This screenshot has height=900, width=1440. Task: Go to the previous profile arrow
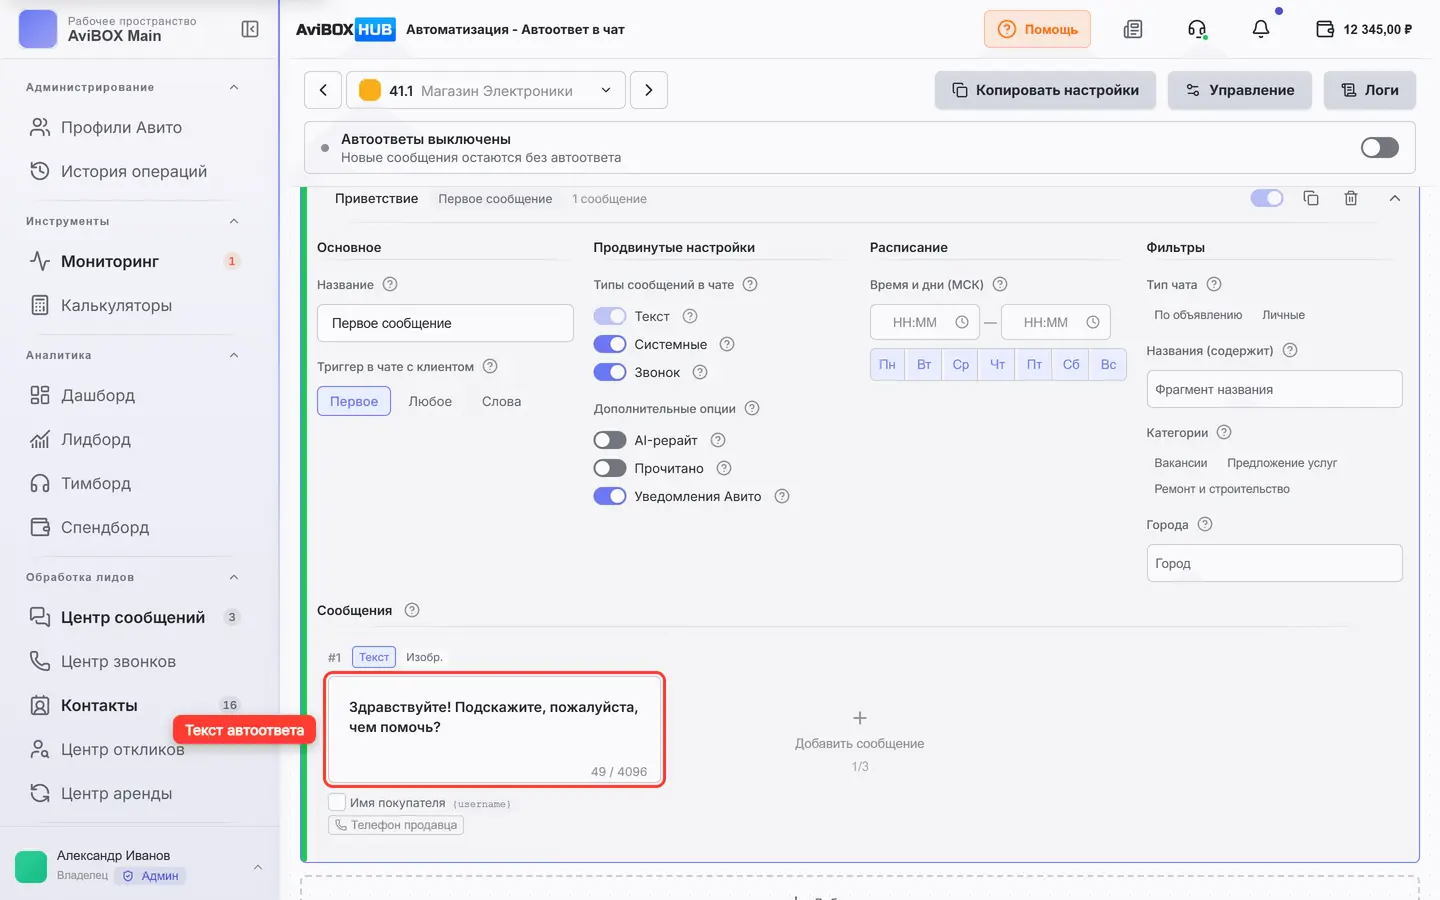[323, 90]
